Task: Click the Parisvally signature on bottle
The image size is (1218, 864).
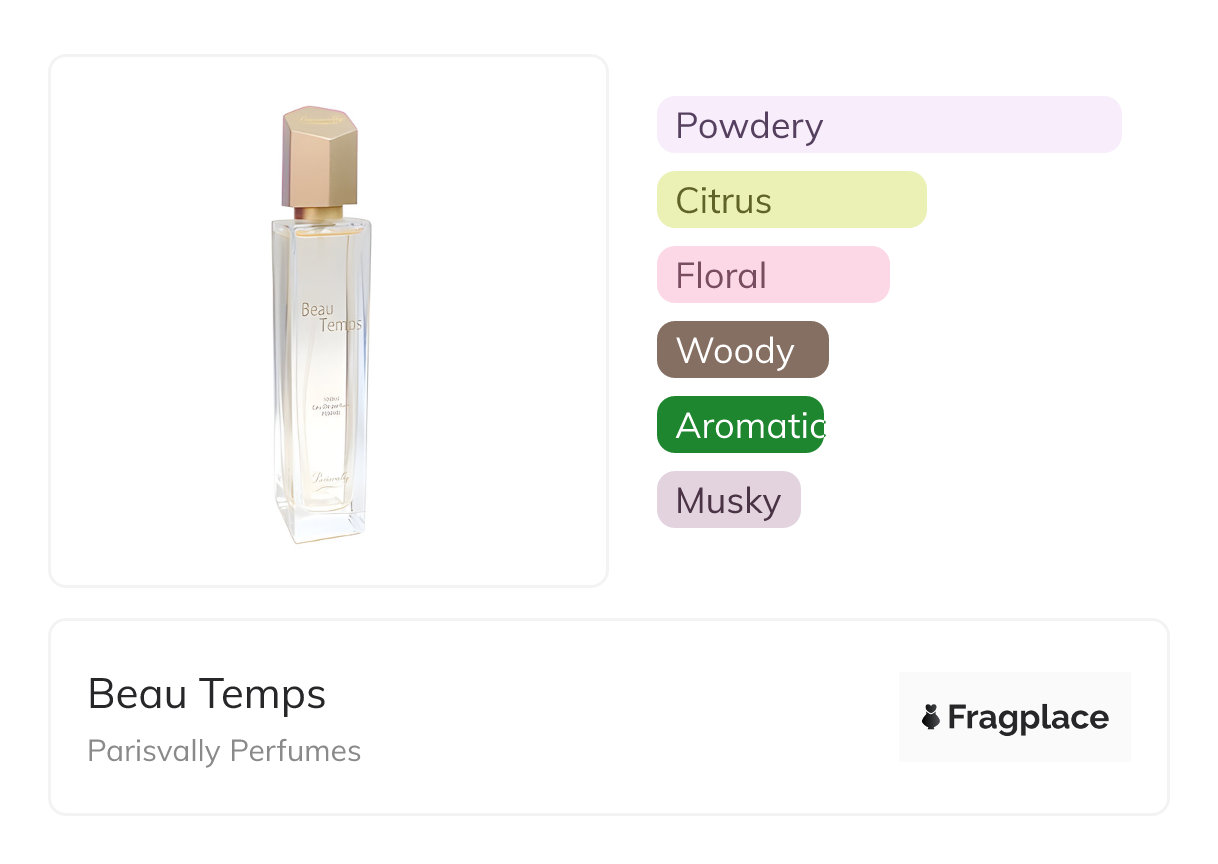Action: click(329, 478)
